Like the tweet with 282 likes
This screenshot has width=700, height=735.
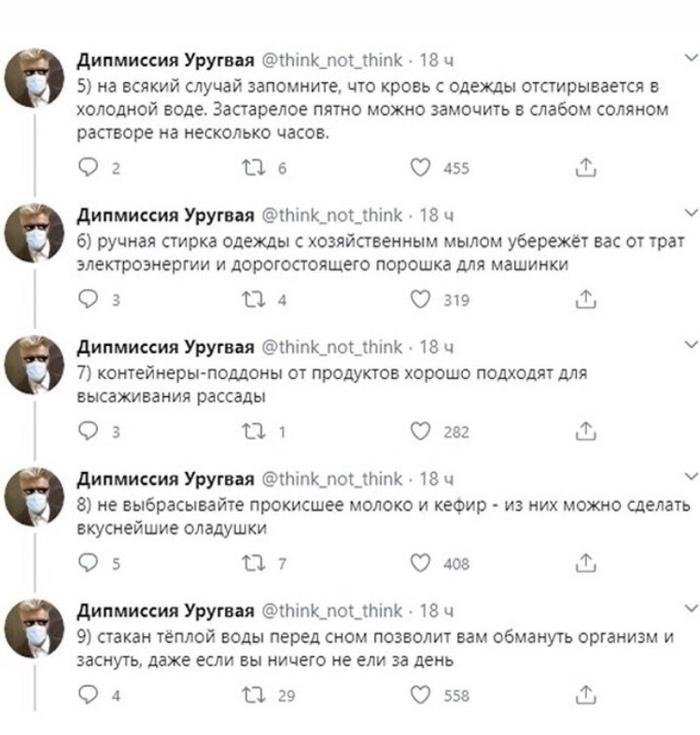coord(421,431)
